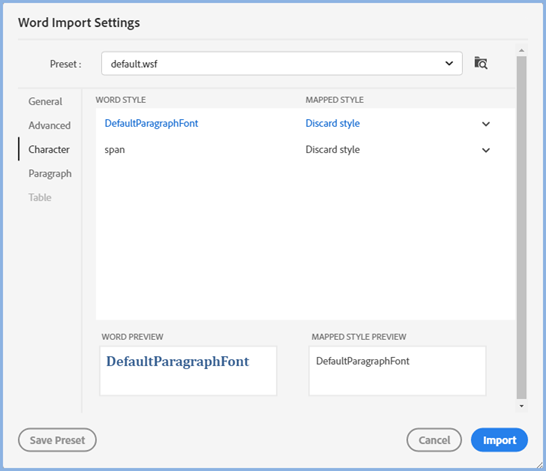Open the Paragraph tab
Screen dimensions: 546x471
point(50,173)
